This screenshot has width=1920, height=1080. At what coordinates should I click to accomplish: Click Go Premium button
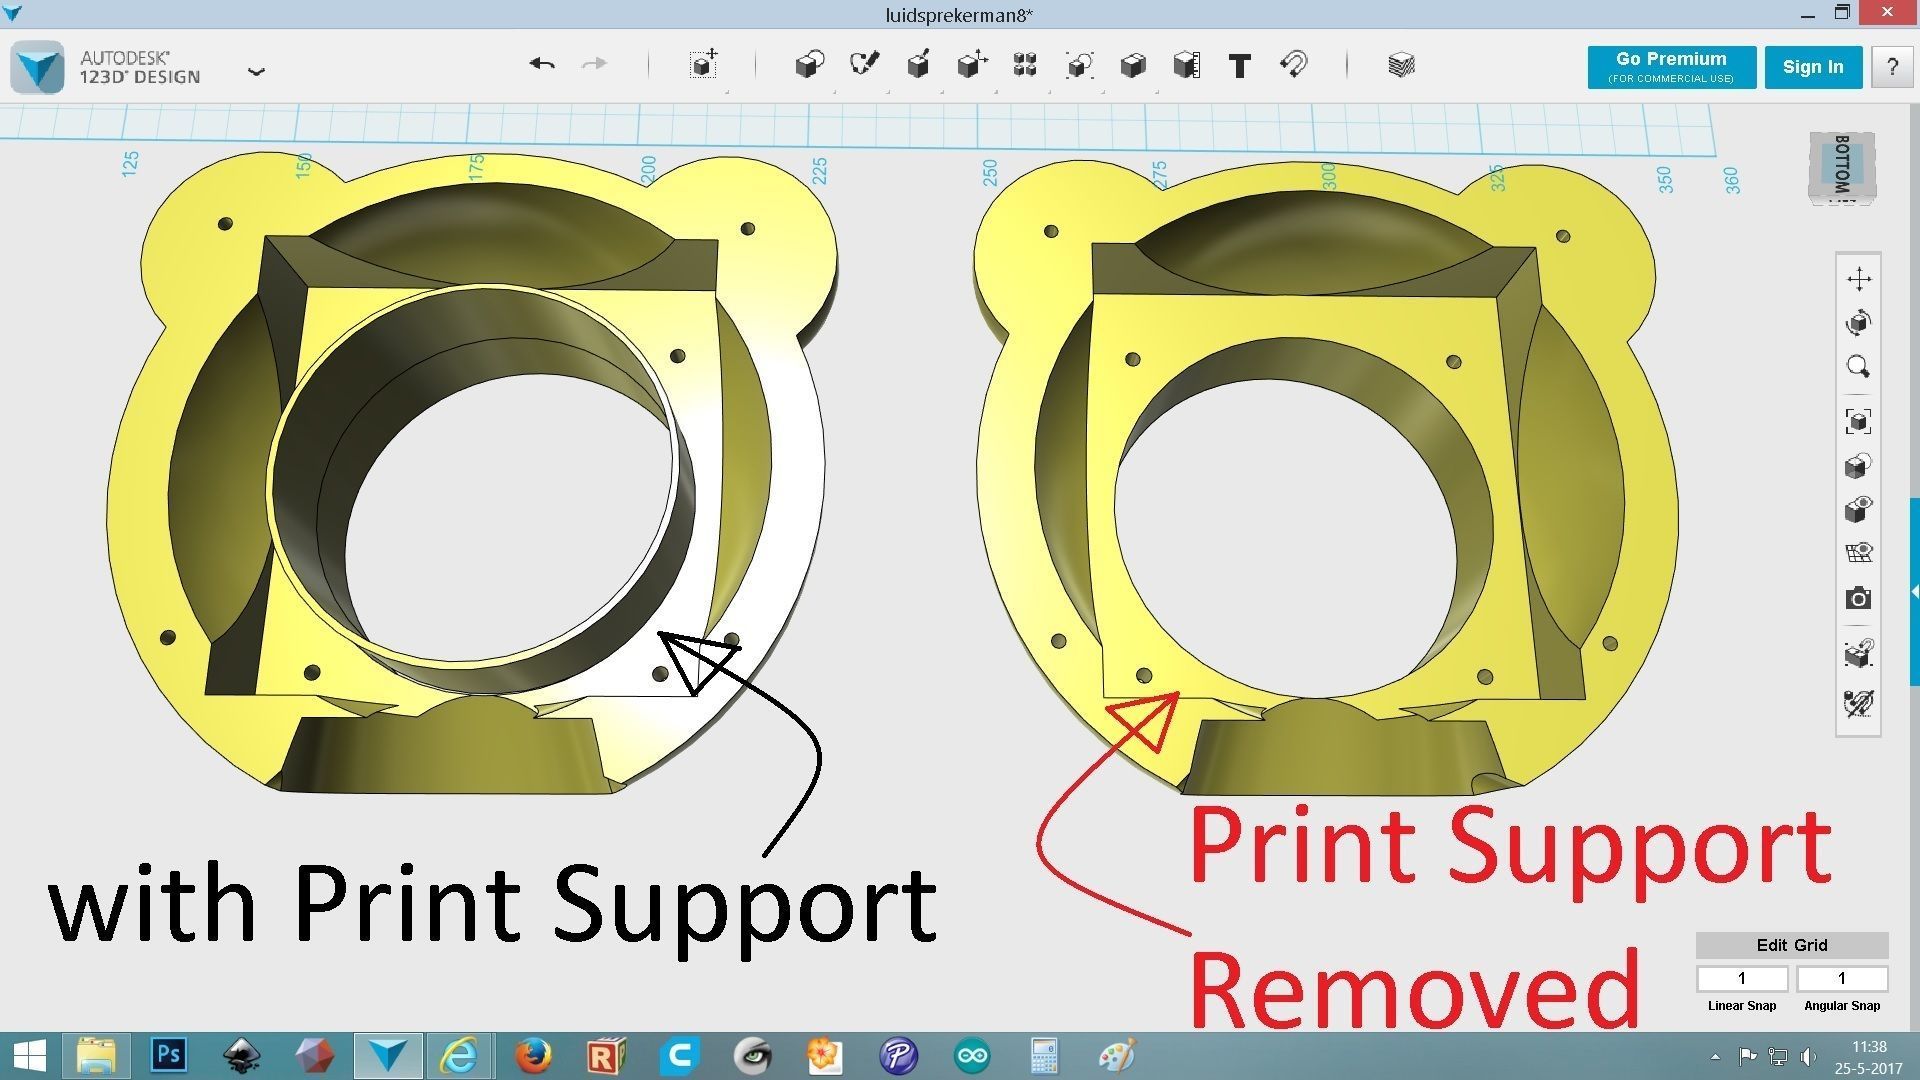1671,67
